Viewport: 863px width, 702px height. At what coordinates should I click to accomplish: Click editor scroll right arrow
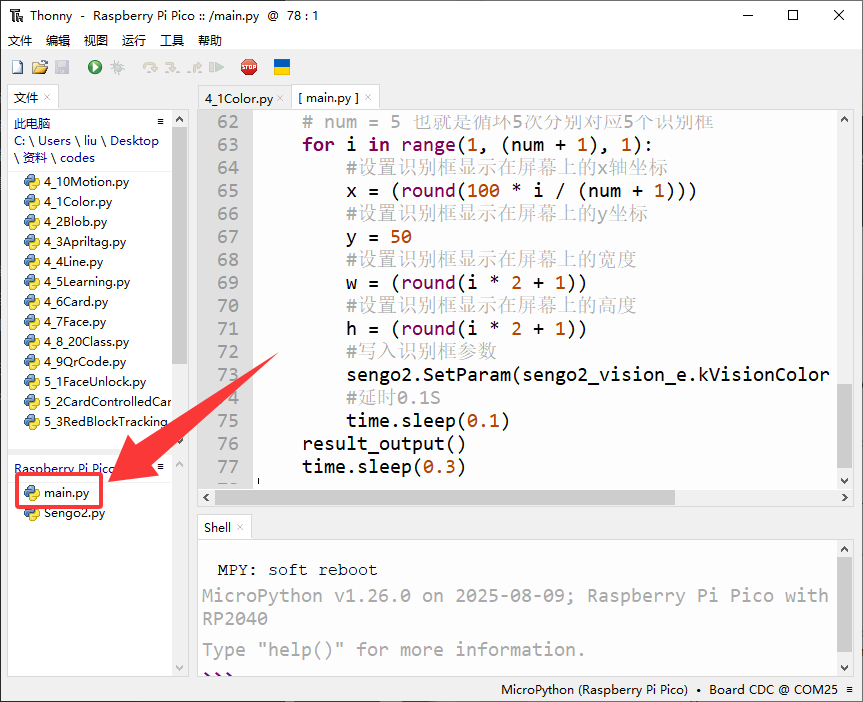[x=844, y=498]
